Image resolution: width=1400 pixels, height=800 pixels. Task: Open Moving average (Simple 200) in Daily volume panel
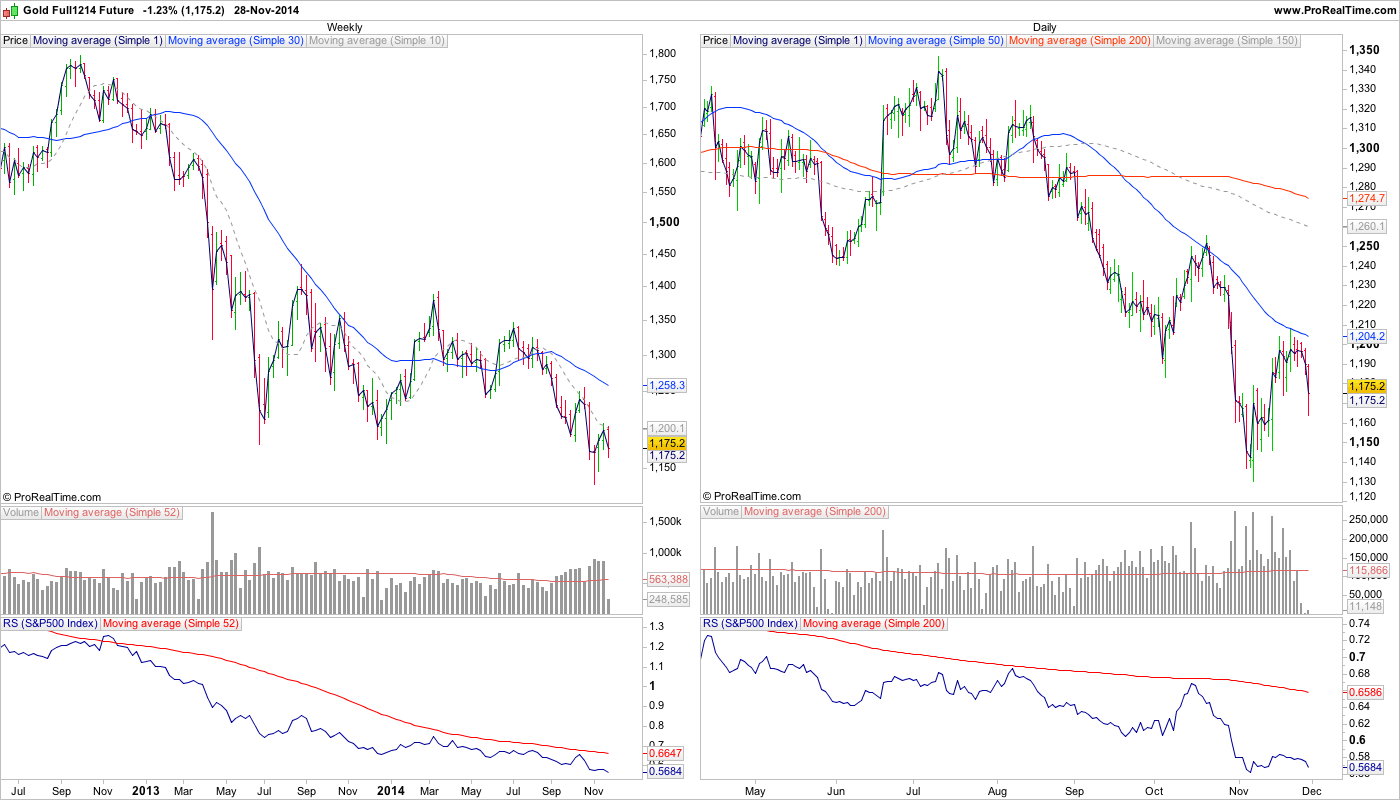814,512
